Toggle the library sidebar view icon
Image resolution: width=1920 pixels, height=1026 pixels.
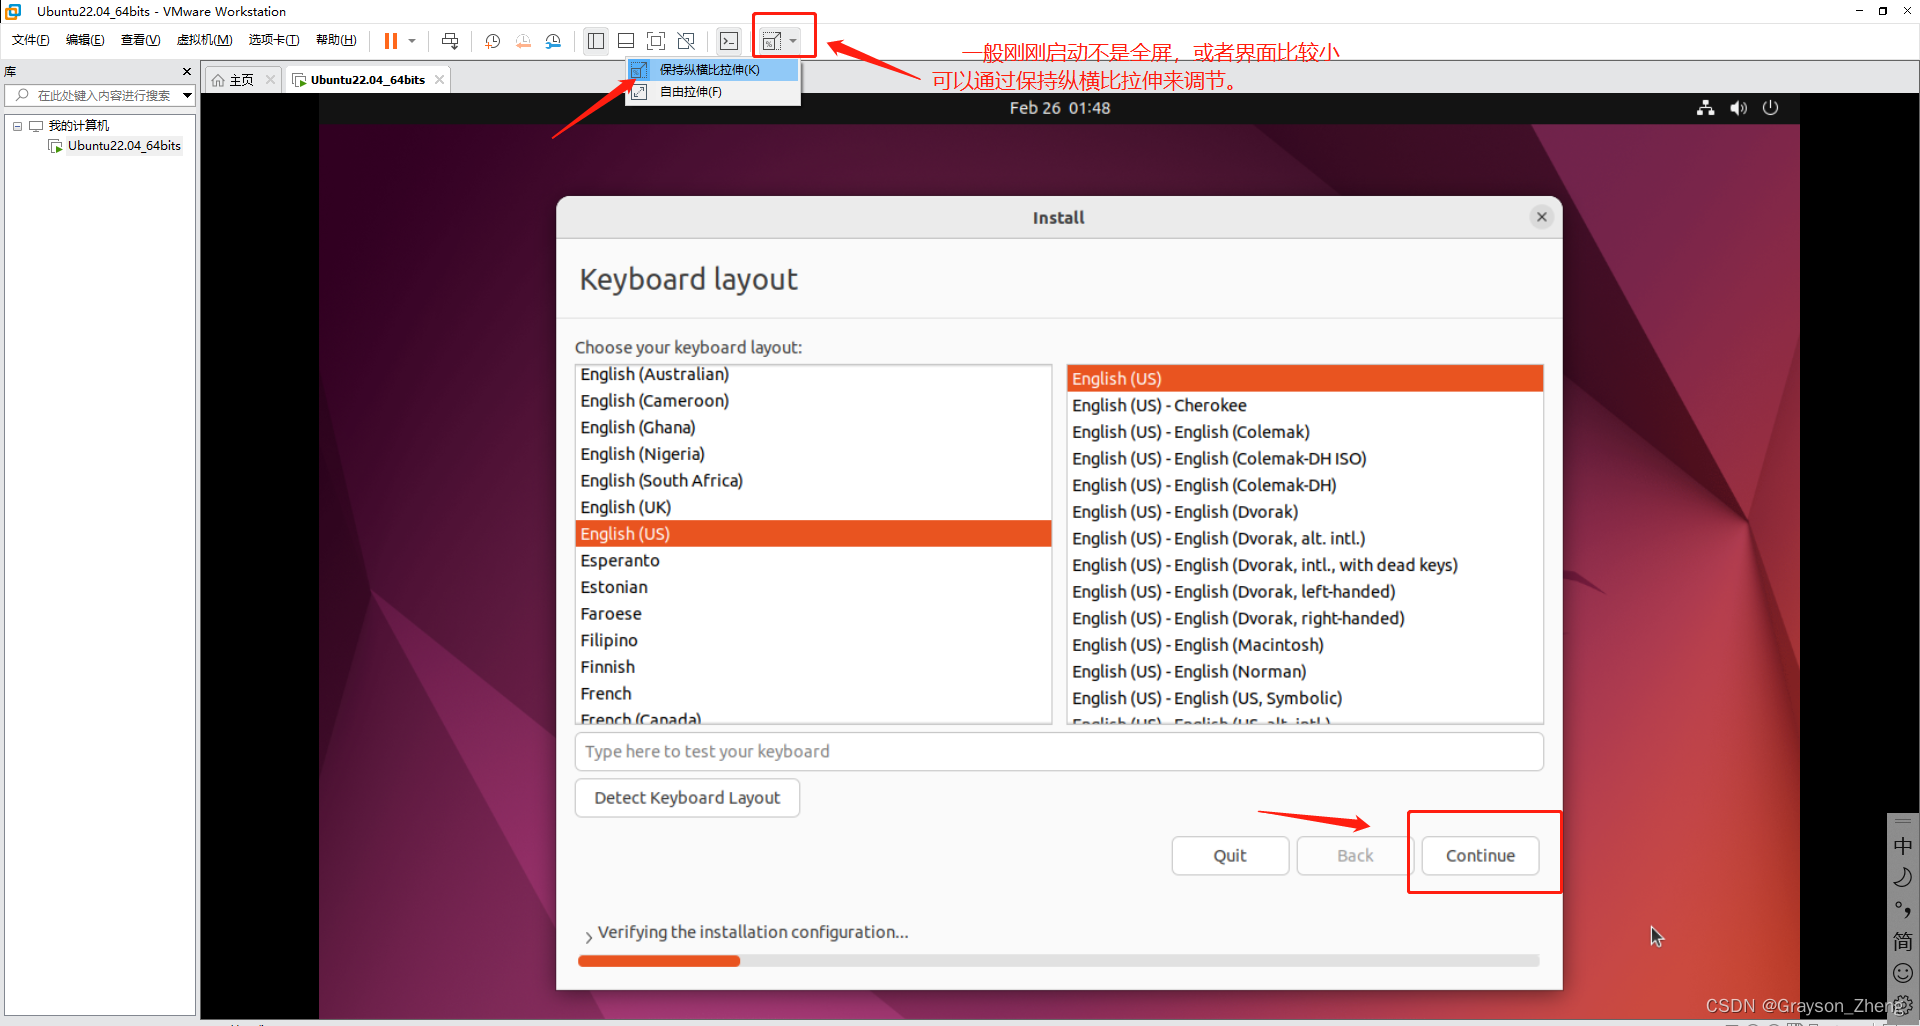(596, 41)
